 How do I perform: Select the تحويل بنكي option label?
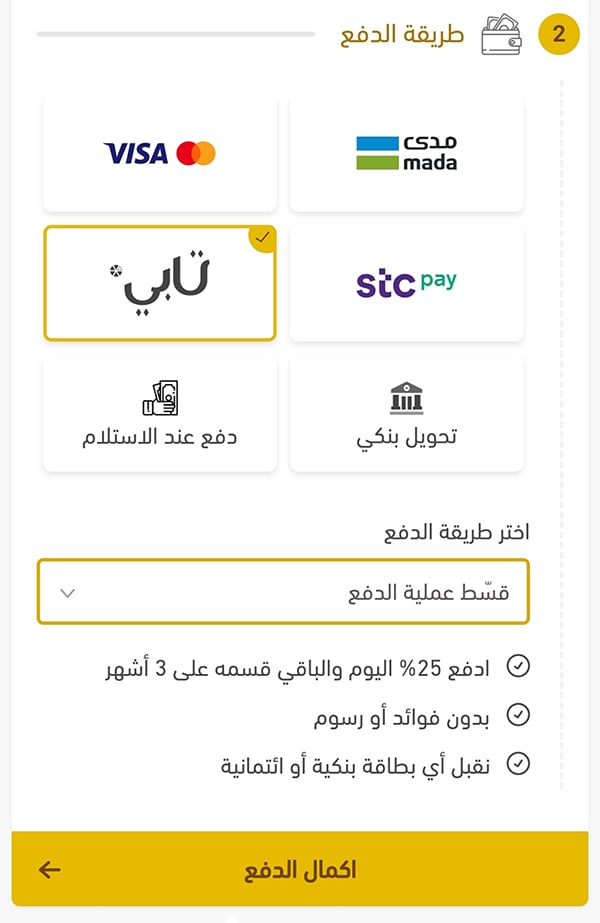(406, 437)
